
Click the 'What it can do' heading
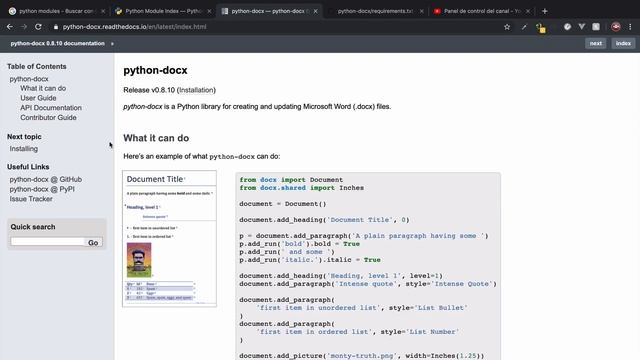pos(156,138)
